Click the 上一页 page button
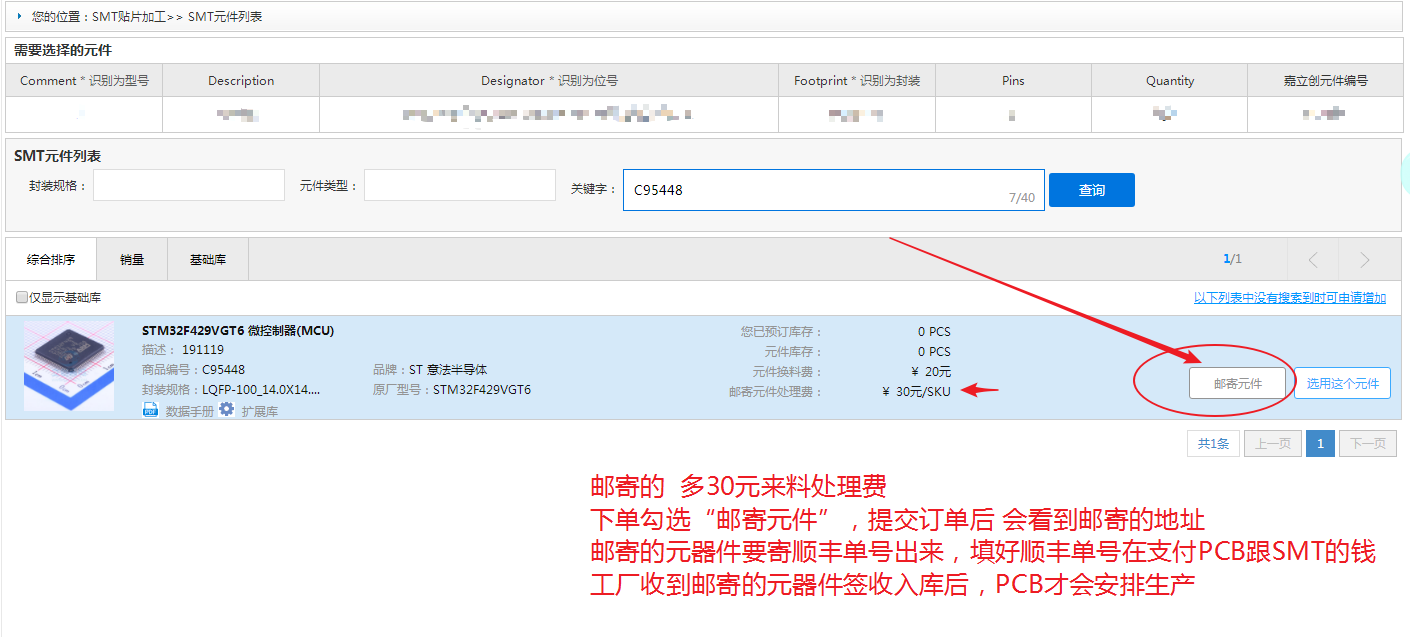Viewport: 1410px width, 637px height. tap(1272, 442)
